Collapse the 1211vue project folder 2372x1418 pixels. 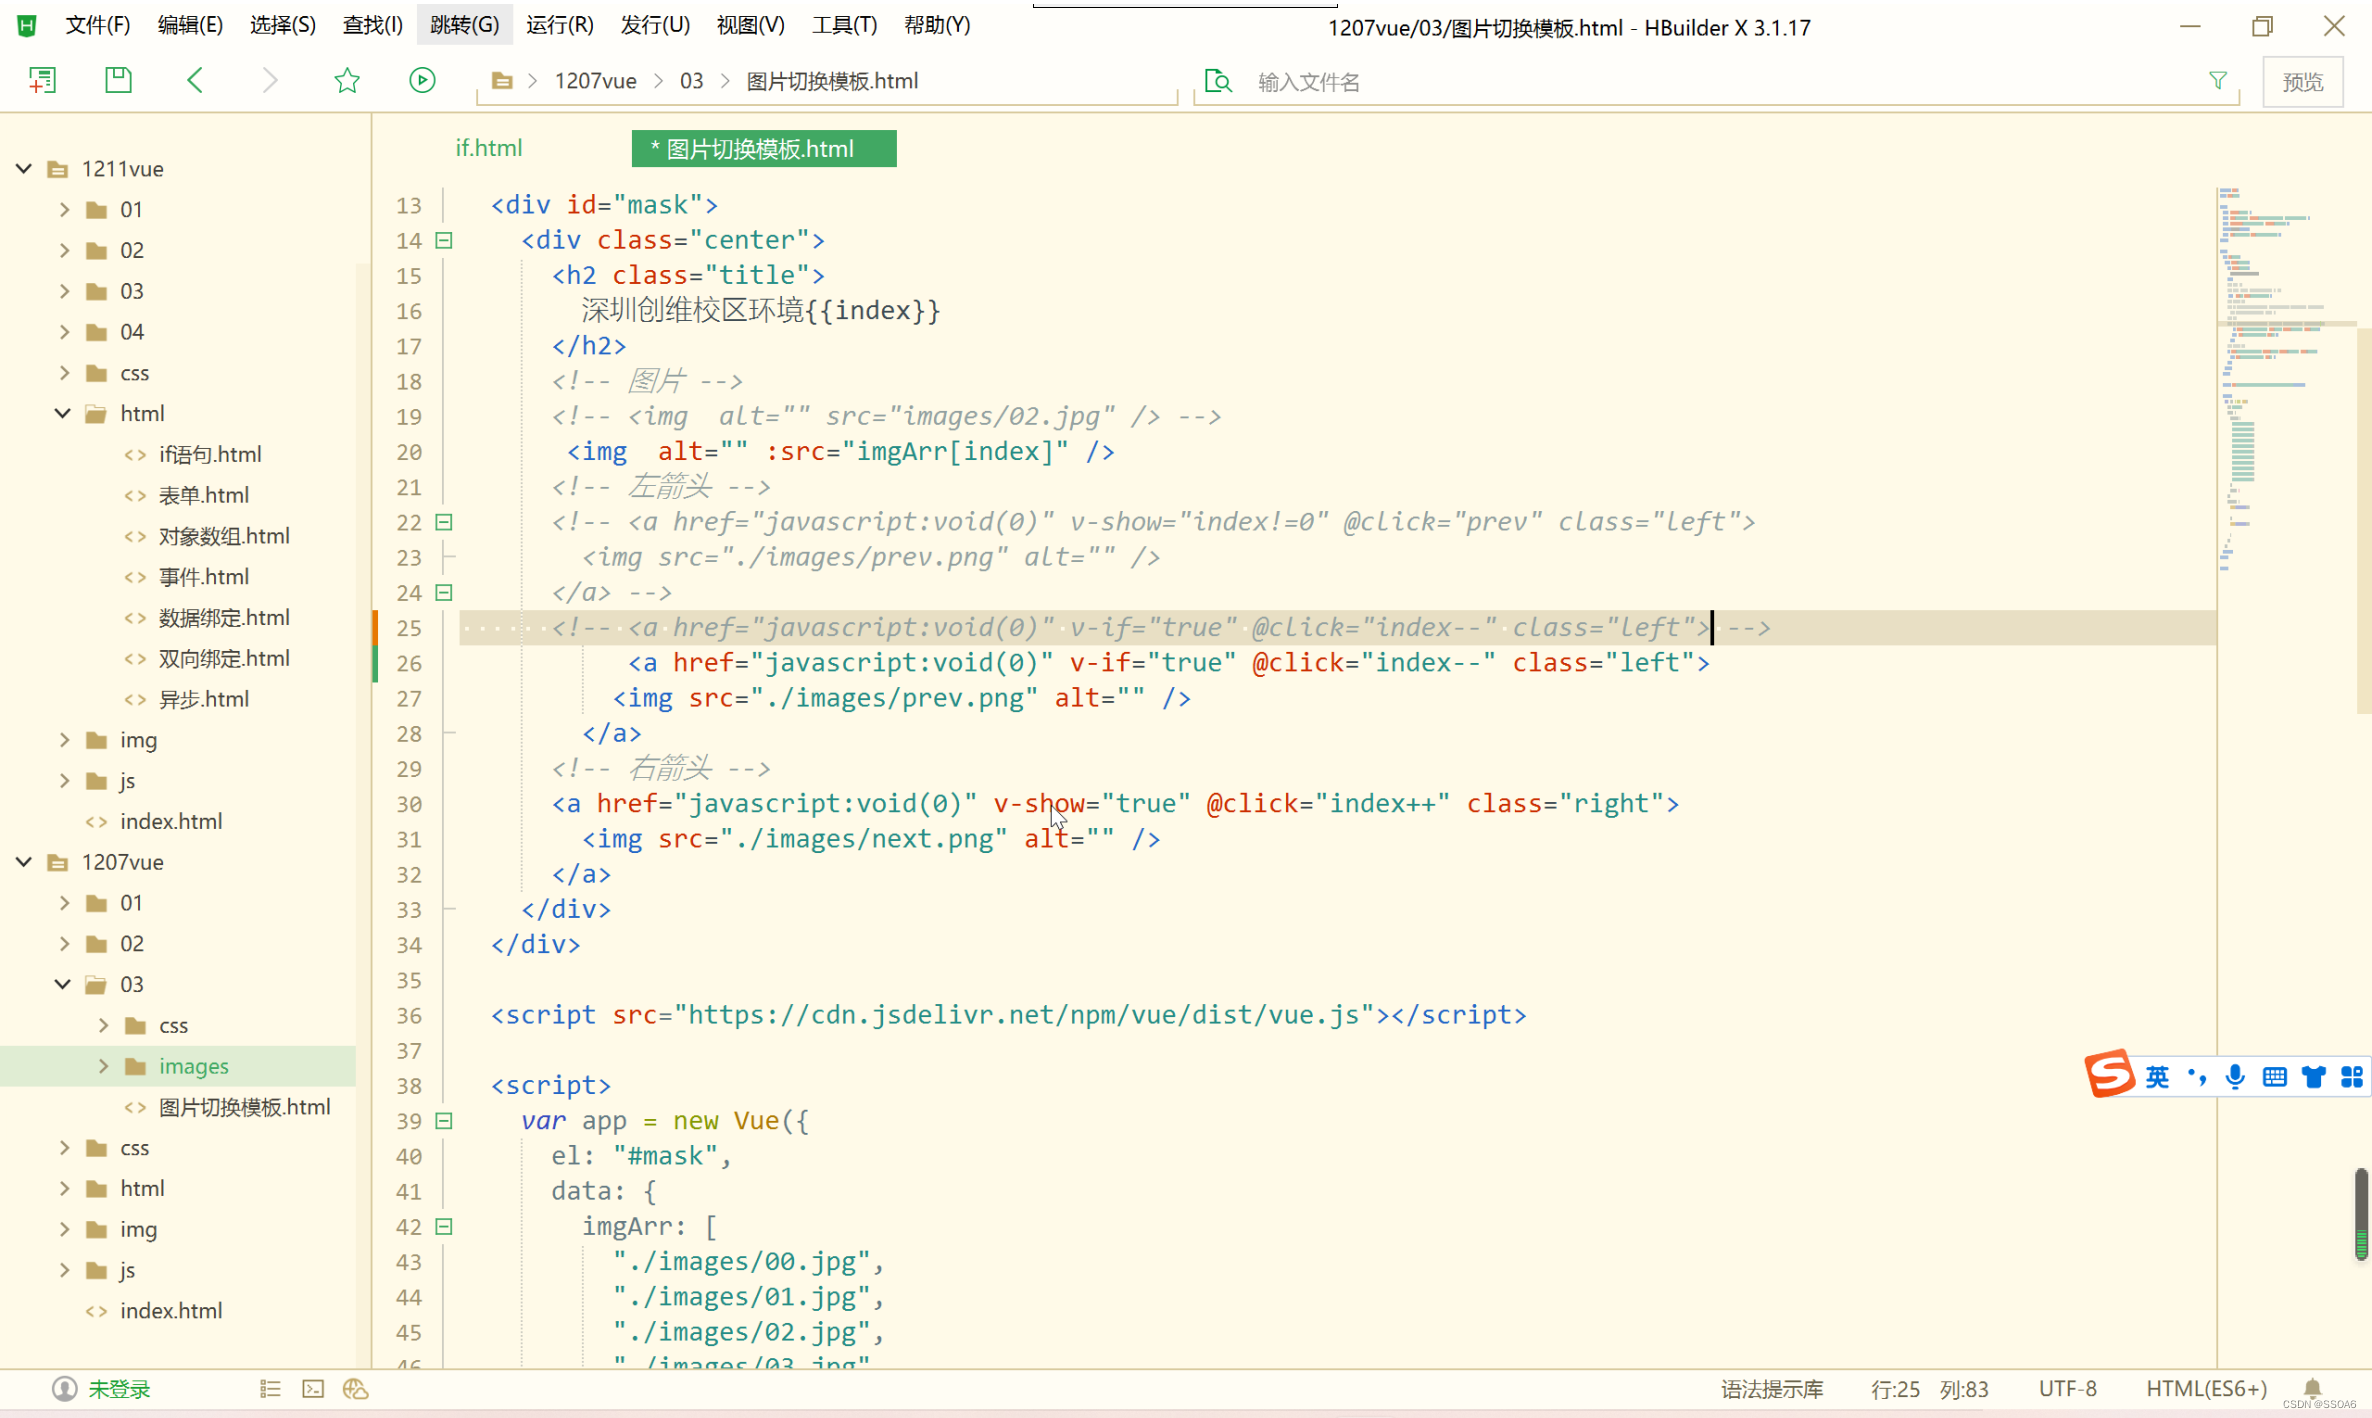[x=24, y=168]
